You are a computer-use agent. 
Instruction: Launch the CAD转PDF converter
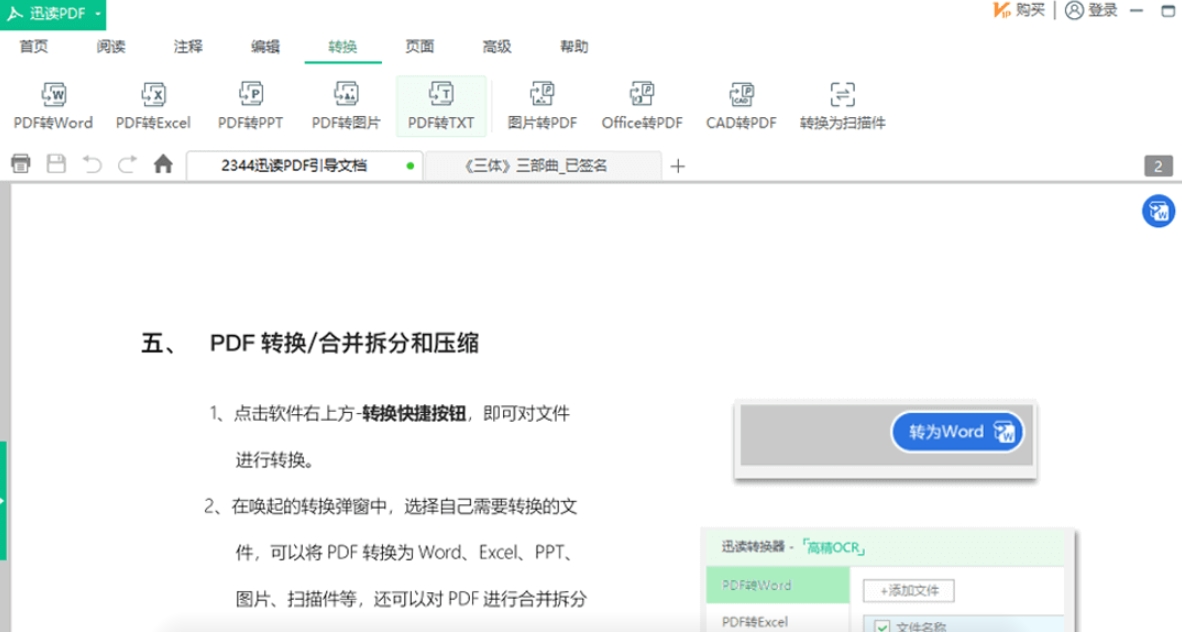(x=741, y=106)
